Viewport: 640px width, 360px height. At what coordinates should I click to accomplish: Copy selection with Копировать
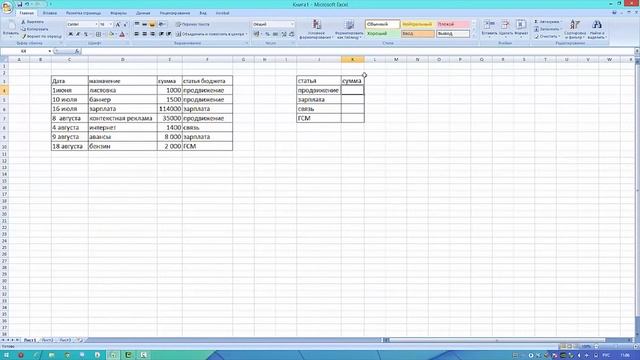pos(34,29)
